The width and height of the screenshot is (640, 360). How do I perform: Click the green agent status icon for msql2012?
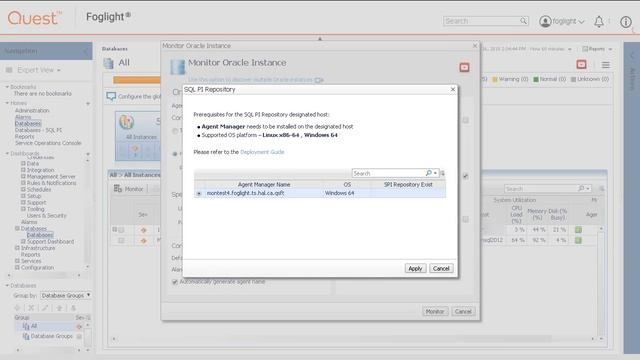click(578, 240)
